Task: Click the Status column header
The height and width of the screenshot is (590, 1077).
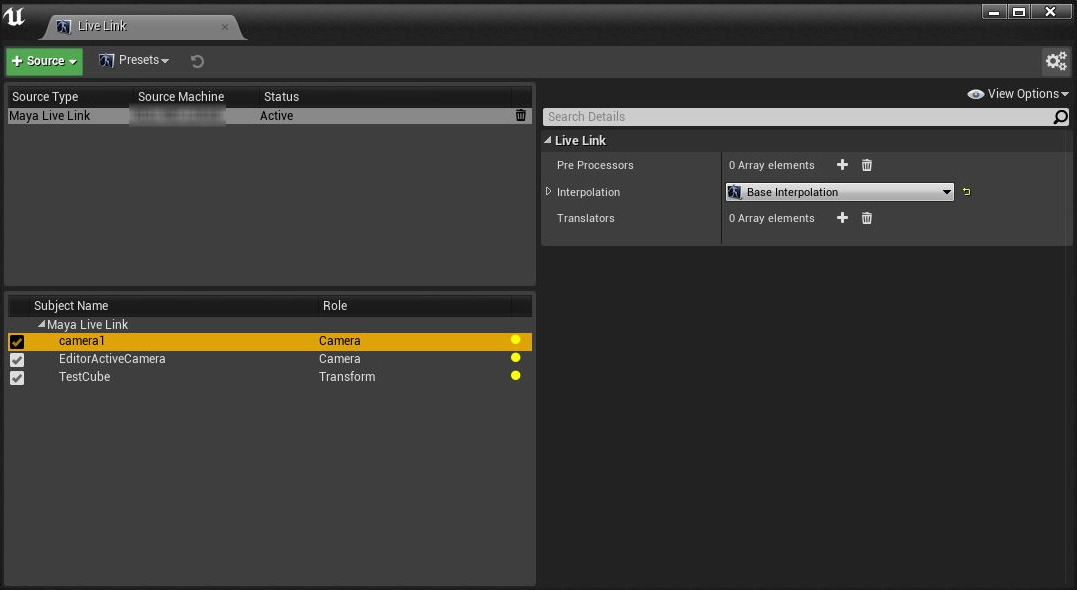Action: pyautogui.click(x=282, y=97)
